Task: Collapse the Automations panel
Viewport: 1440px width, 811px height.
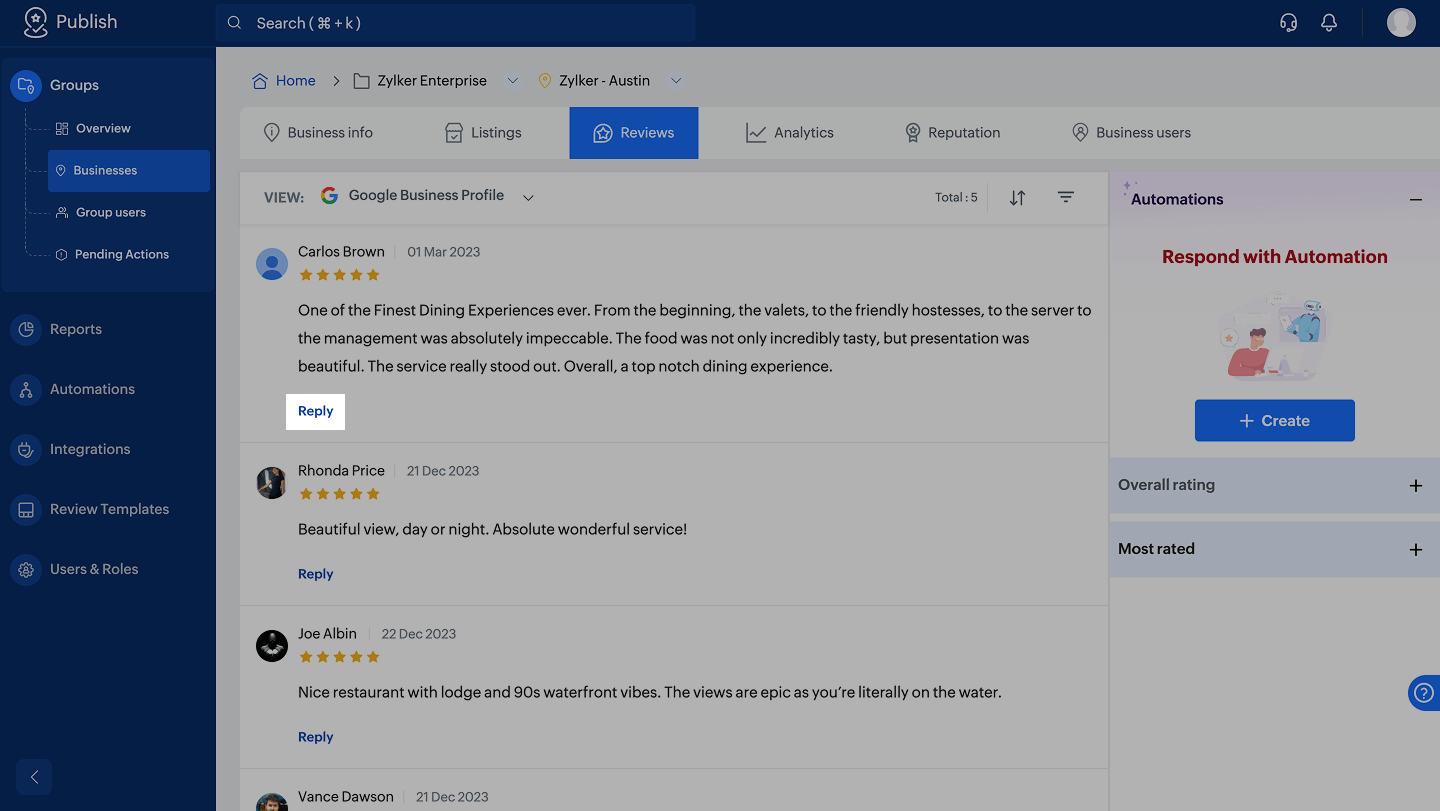Action: click(x=1415, y=200)
